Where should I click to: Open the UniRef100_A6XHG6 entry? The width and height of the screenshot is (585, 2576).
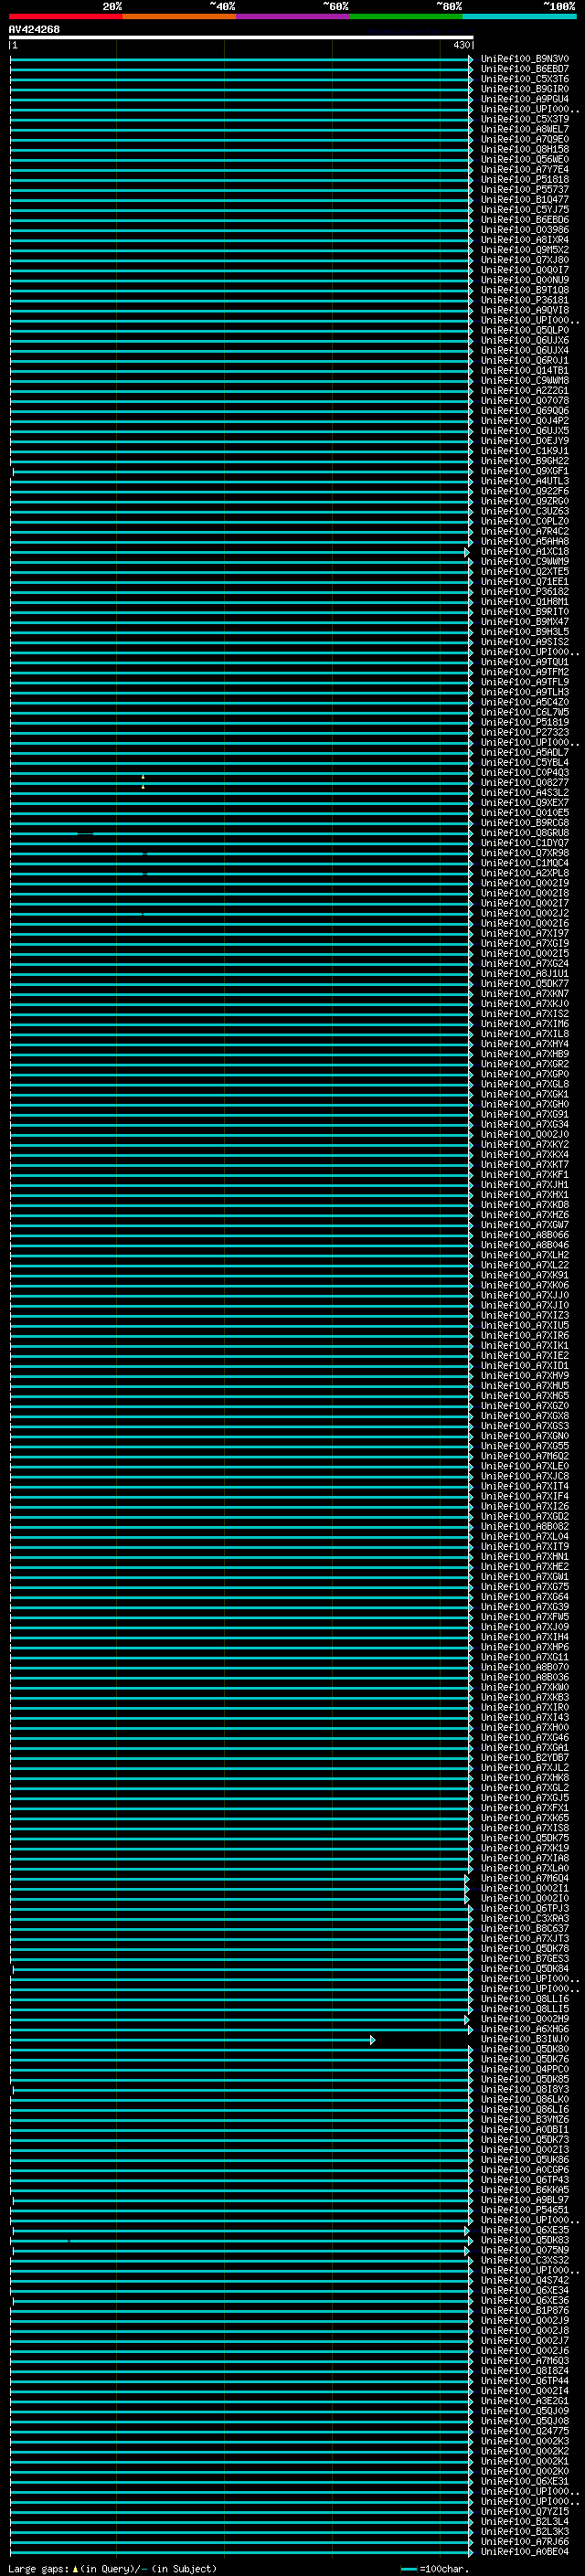(x=525, y=2029)
